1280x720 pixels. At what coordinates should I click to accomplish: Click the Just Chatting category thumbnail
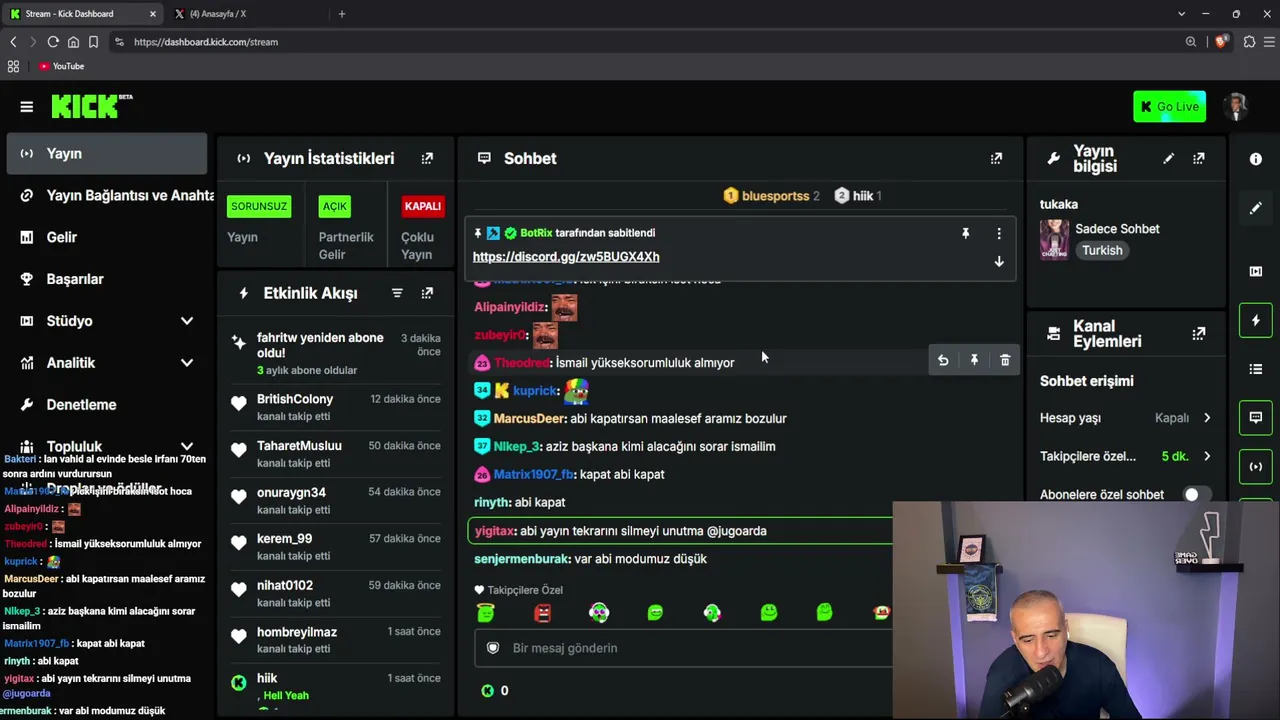click(1054, 240)
